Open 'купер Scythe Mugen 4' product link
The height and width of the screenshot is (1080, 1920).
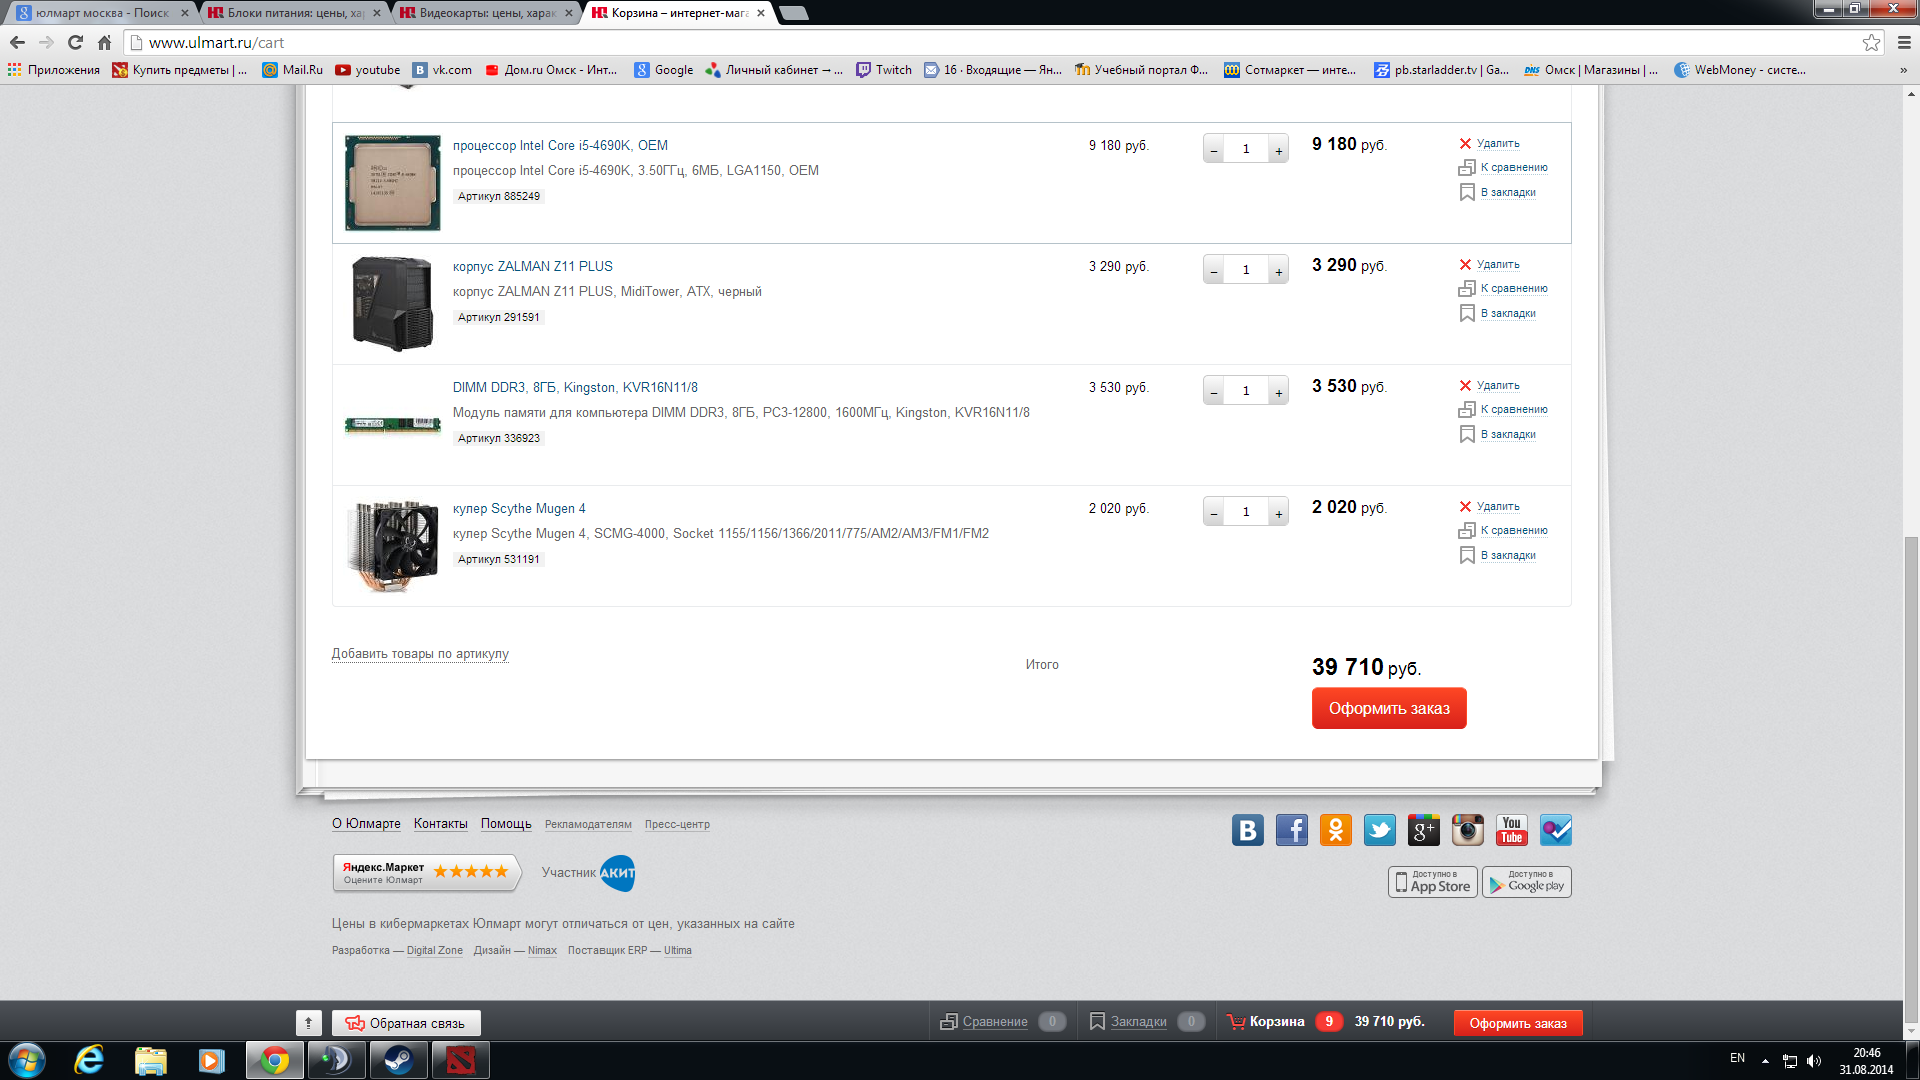(x=519, y=508)
